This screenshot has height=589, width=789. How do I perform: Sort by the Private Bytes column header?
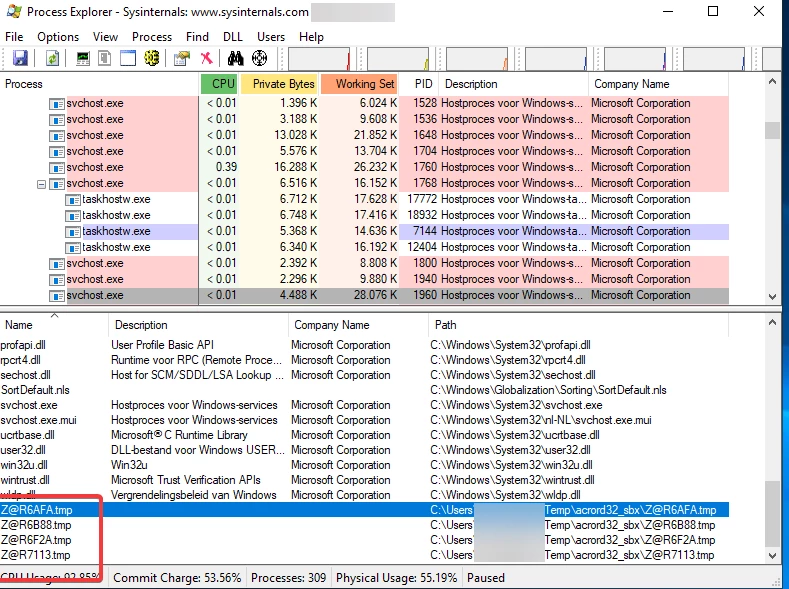point(279,84)
